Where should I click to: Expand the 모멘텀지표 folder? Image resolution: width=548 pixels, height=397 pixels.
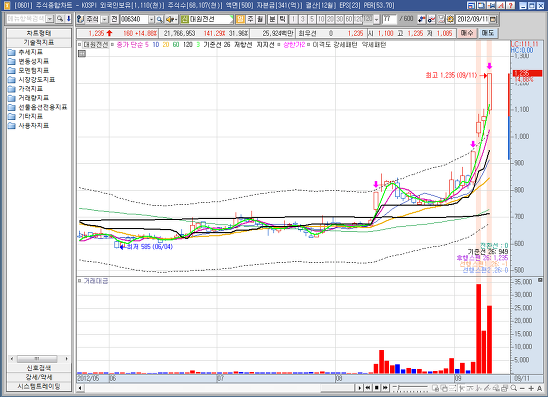tap(29, 70)
